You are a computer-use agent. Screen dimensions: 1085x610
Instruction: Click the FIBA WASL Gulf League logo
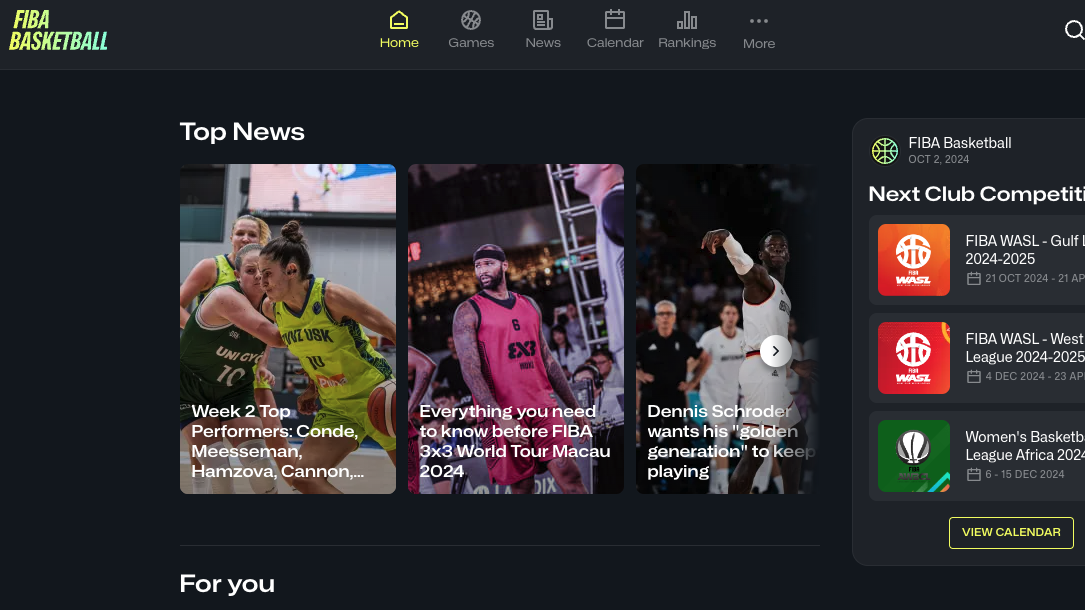pyautogui.click(x=914, y=260)
